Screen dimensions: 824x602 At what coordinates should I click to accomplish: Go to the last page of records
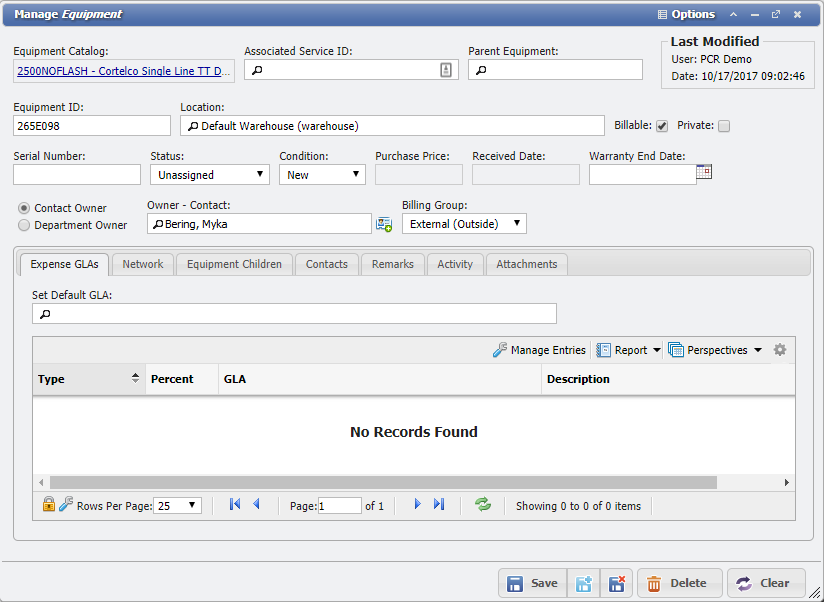pyautogui.click(x=439, y=505)
